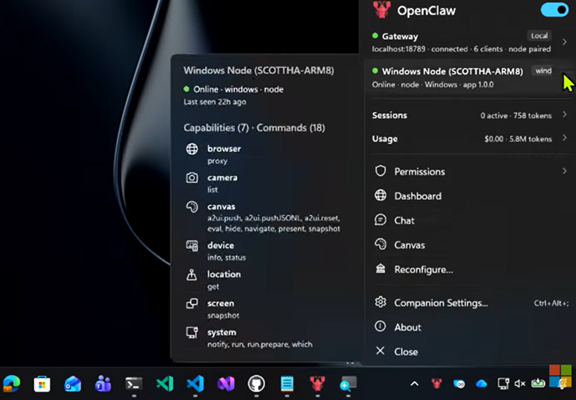
Task: Click the Close X icon in menu
Action: point(381,351)
